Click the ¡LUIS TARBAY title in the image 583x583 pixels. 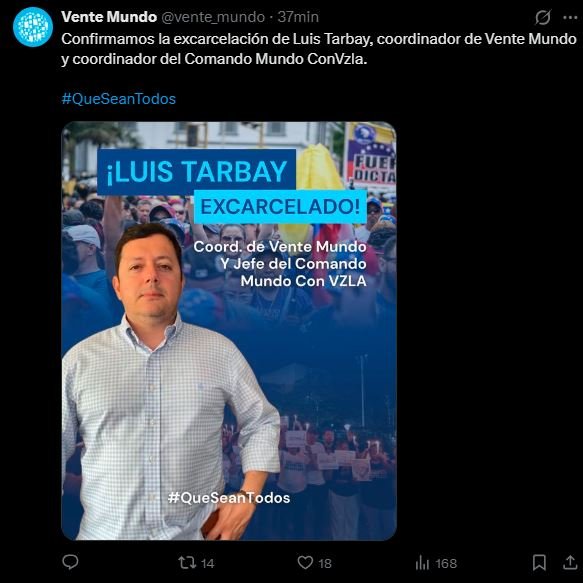197,172
